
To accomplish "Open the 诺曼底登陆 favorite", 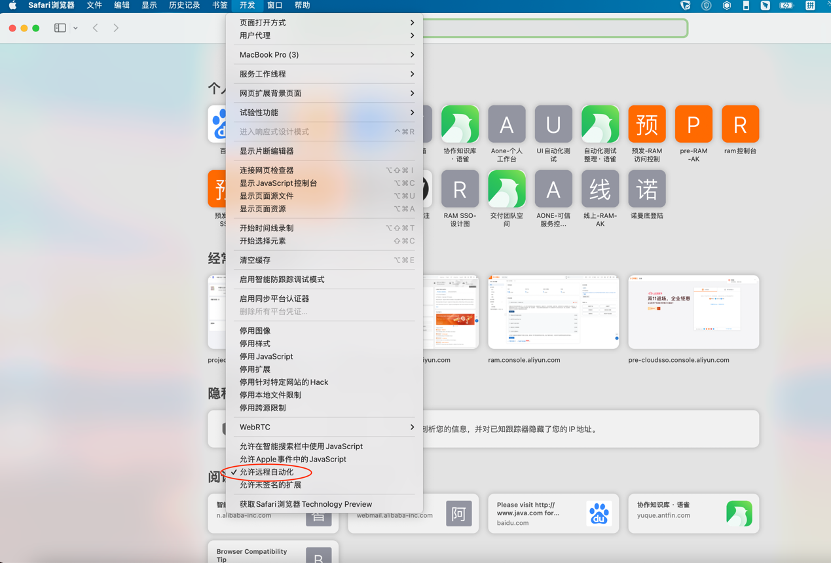I will tap(647, 189).
